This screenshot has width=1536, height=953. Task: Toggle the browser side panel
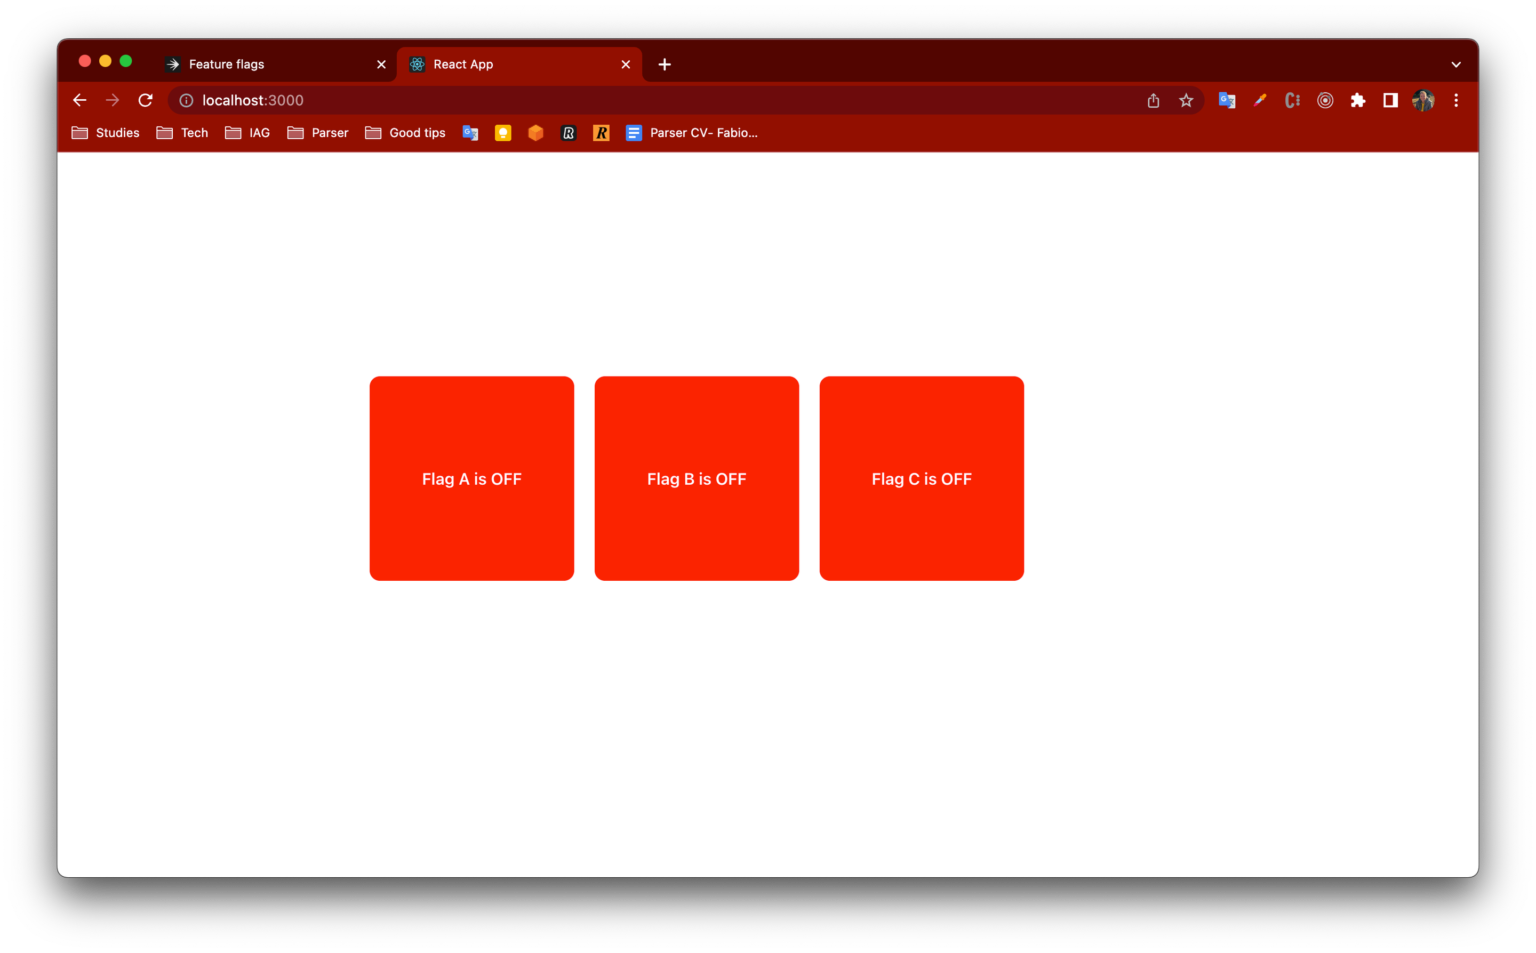tap(1390, 100)
